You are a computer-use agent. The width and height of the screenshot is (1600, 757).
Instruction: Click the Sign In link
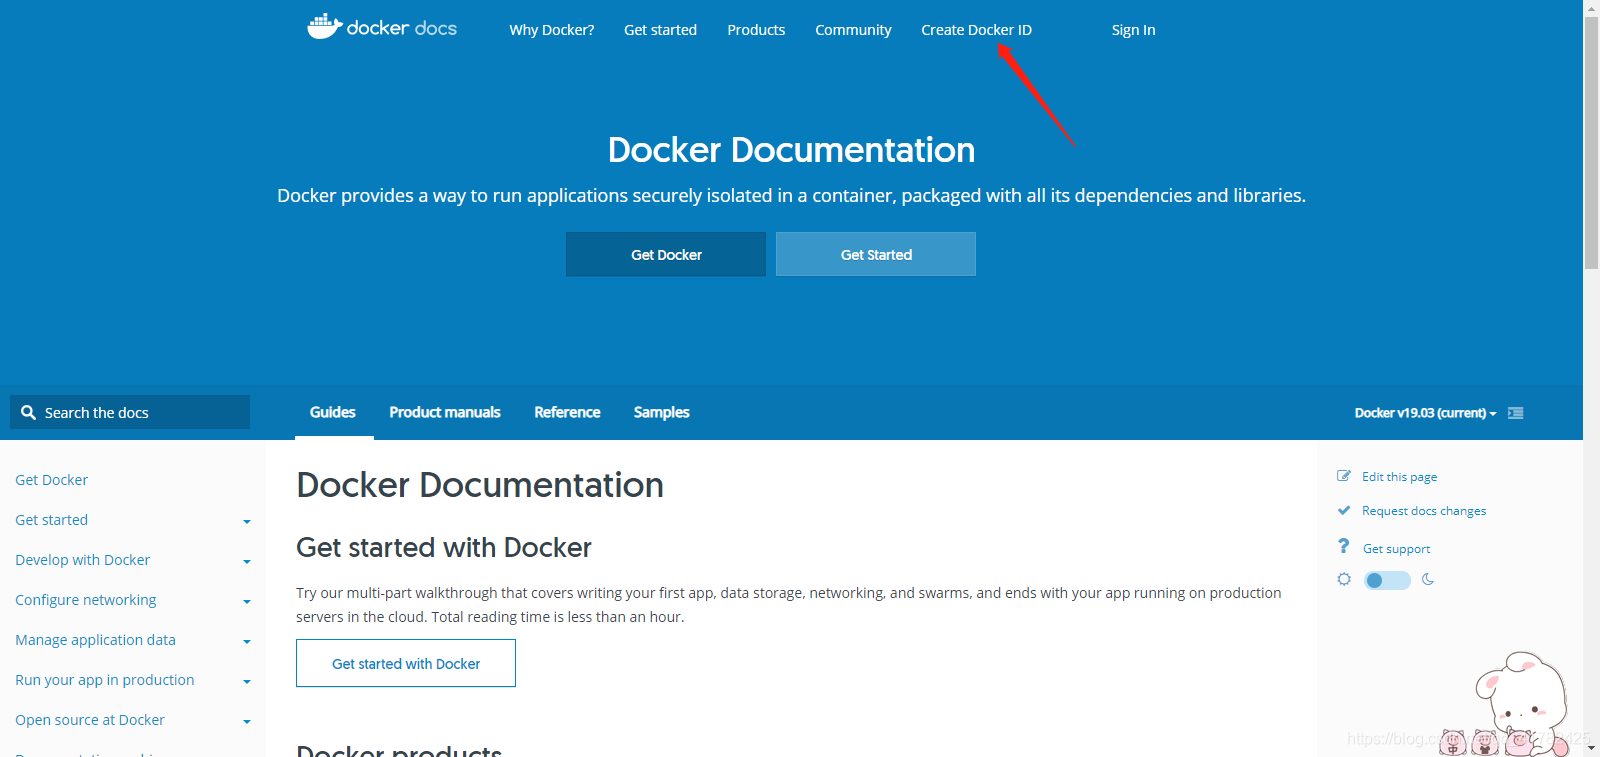point(1133,30)
